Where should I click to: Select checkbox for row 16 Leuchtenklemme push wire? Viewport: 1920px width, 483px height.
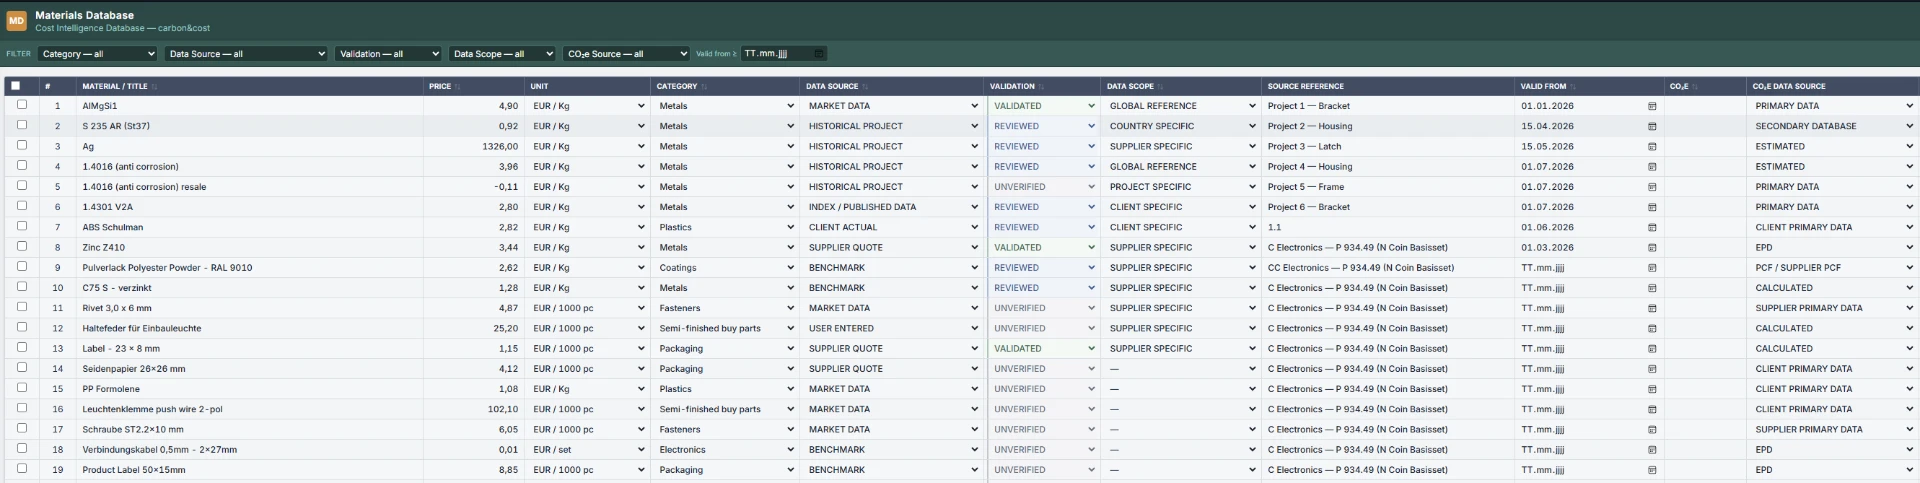[x=22, y=408]
